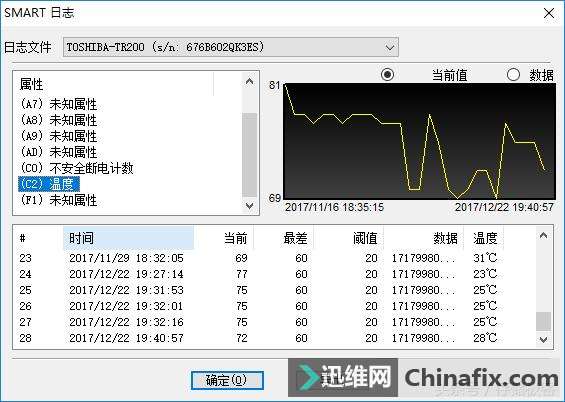The image size is (565, 402).
Task: Select the (C2) 温度 attribute
Action: tap(49, 184)
